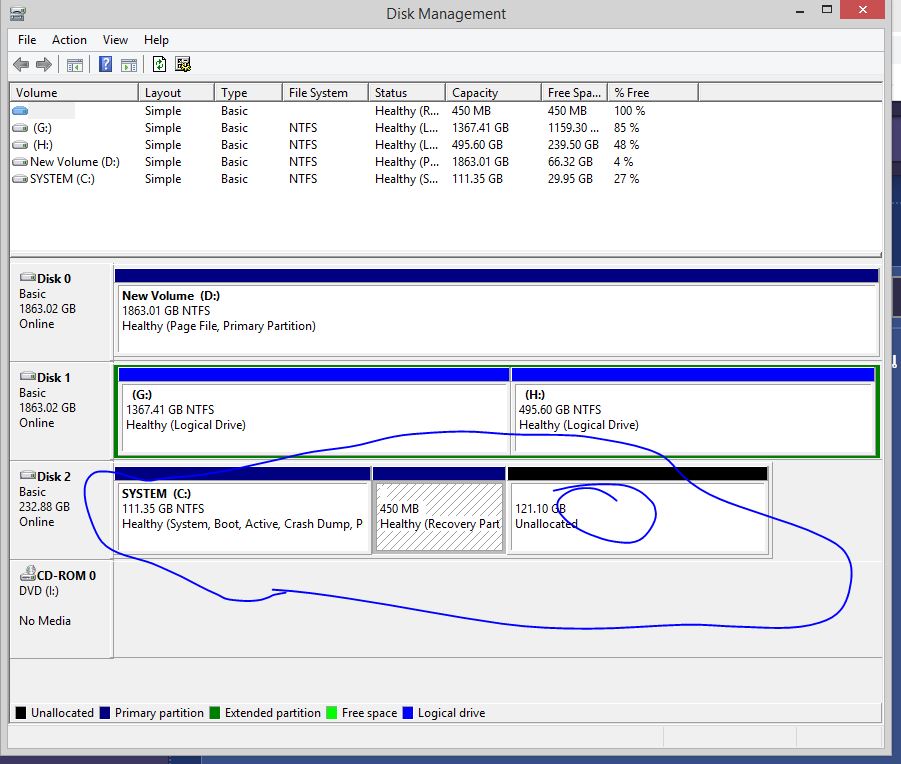Open Help using the blue question mark icon
Screen dimensions: 901x764
105,64
